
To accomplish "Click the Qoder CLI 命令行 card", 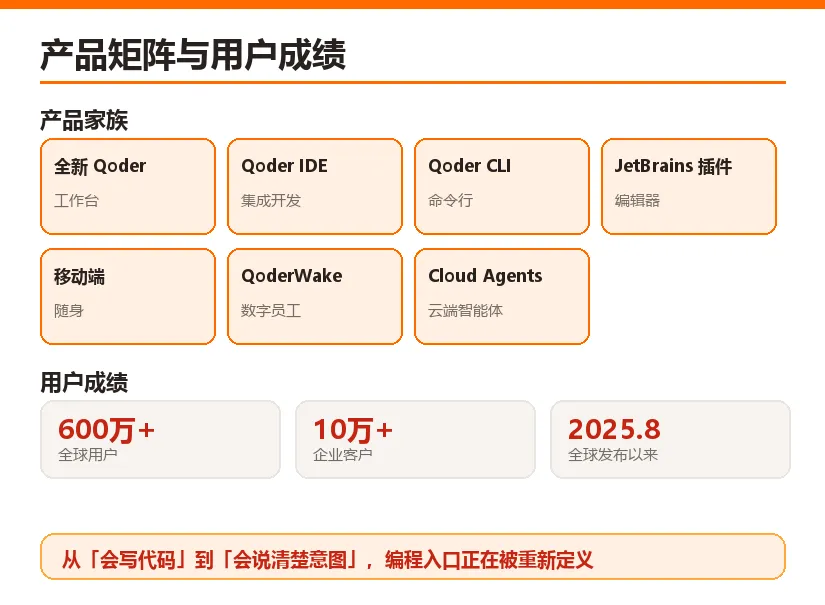I will click(502, 186).
